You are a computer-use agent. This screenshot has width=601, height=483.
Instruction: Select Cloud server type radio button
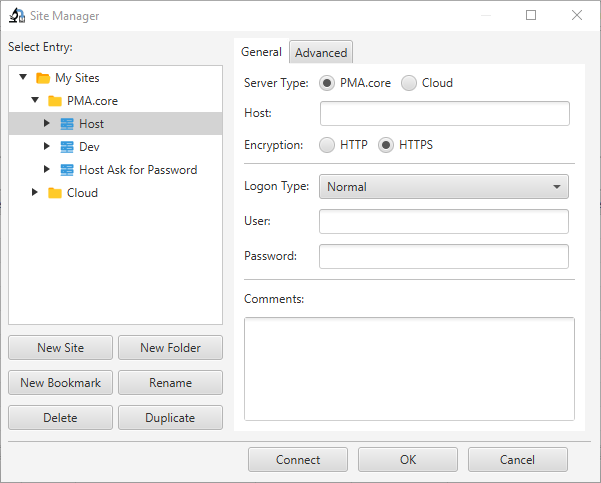pos(409,84)
